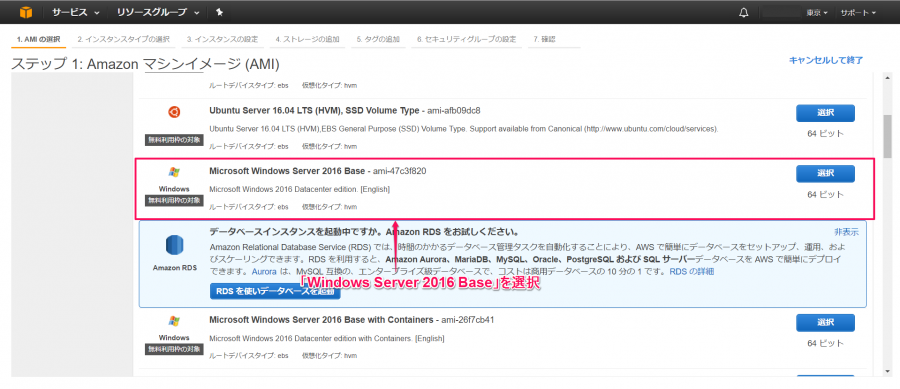Go to the 6. セキュリティグループの設定 tab
The image size is (900, 389).
coord(466,40)
